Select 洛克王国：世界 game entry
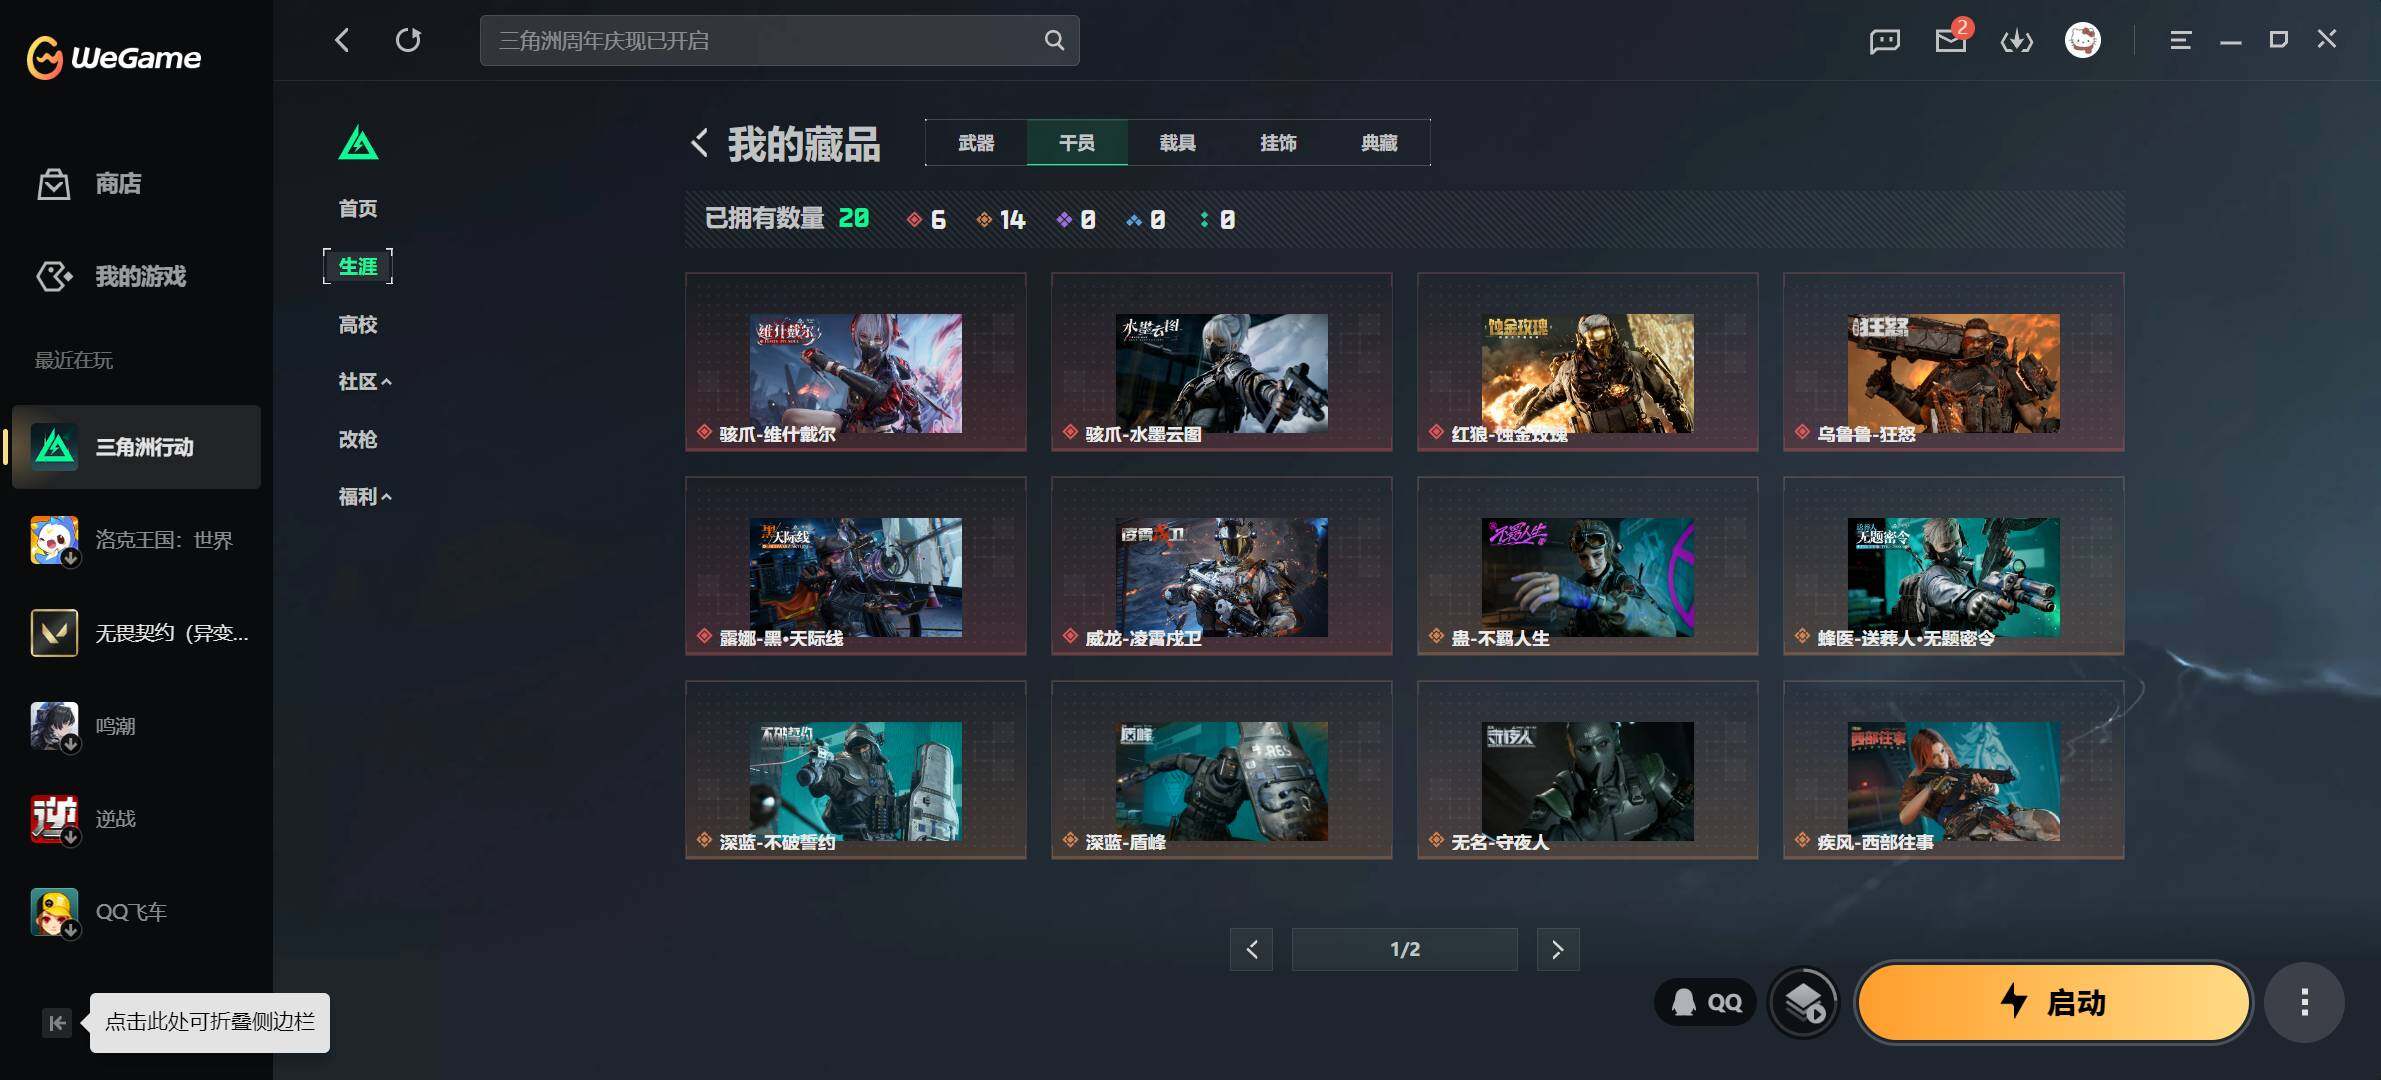The image size is (2381, 1080). click(x=136, y=540)
